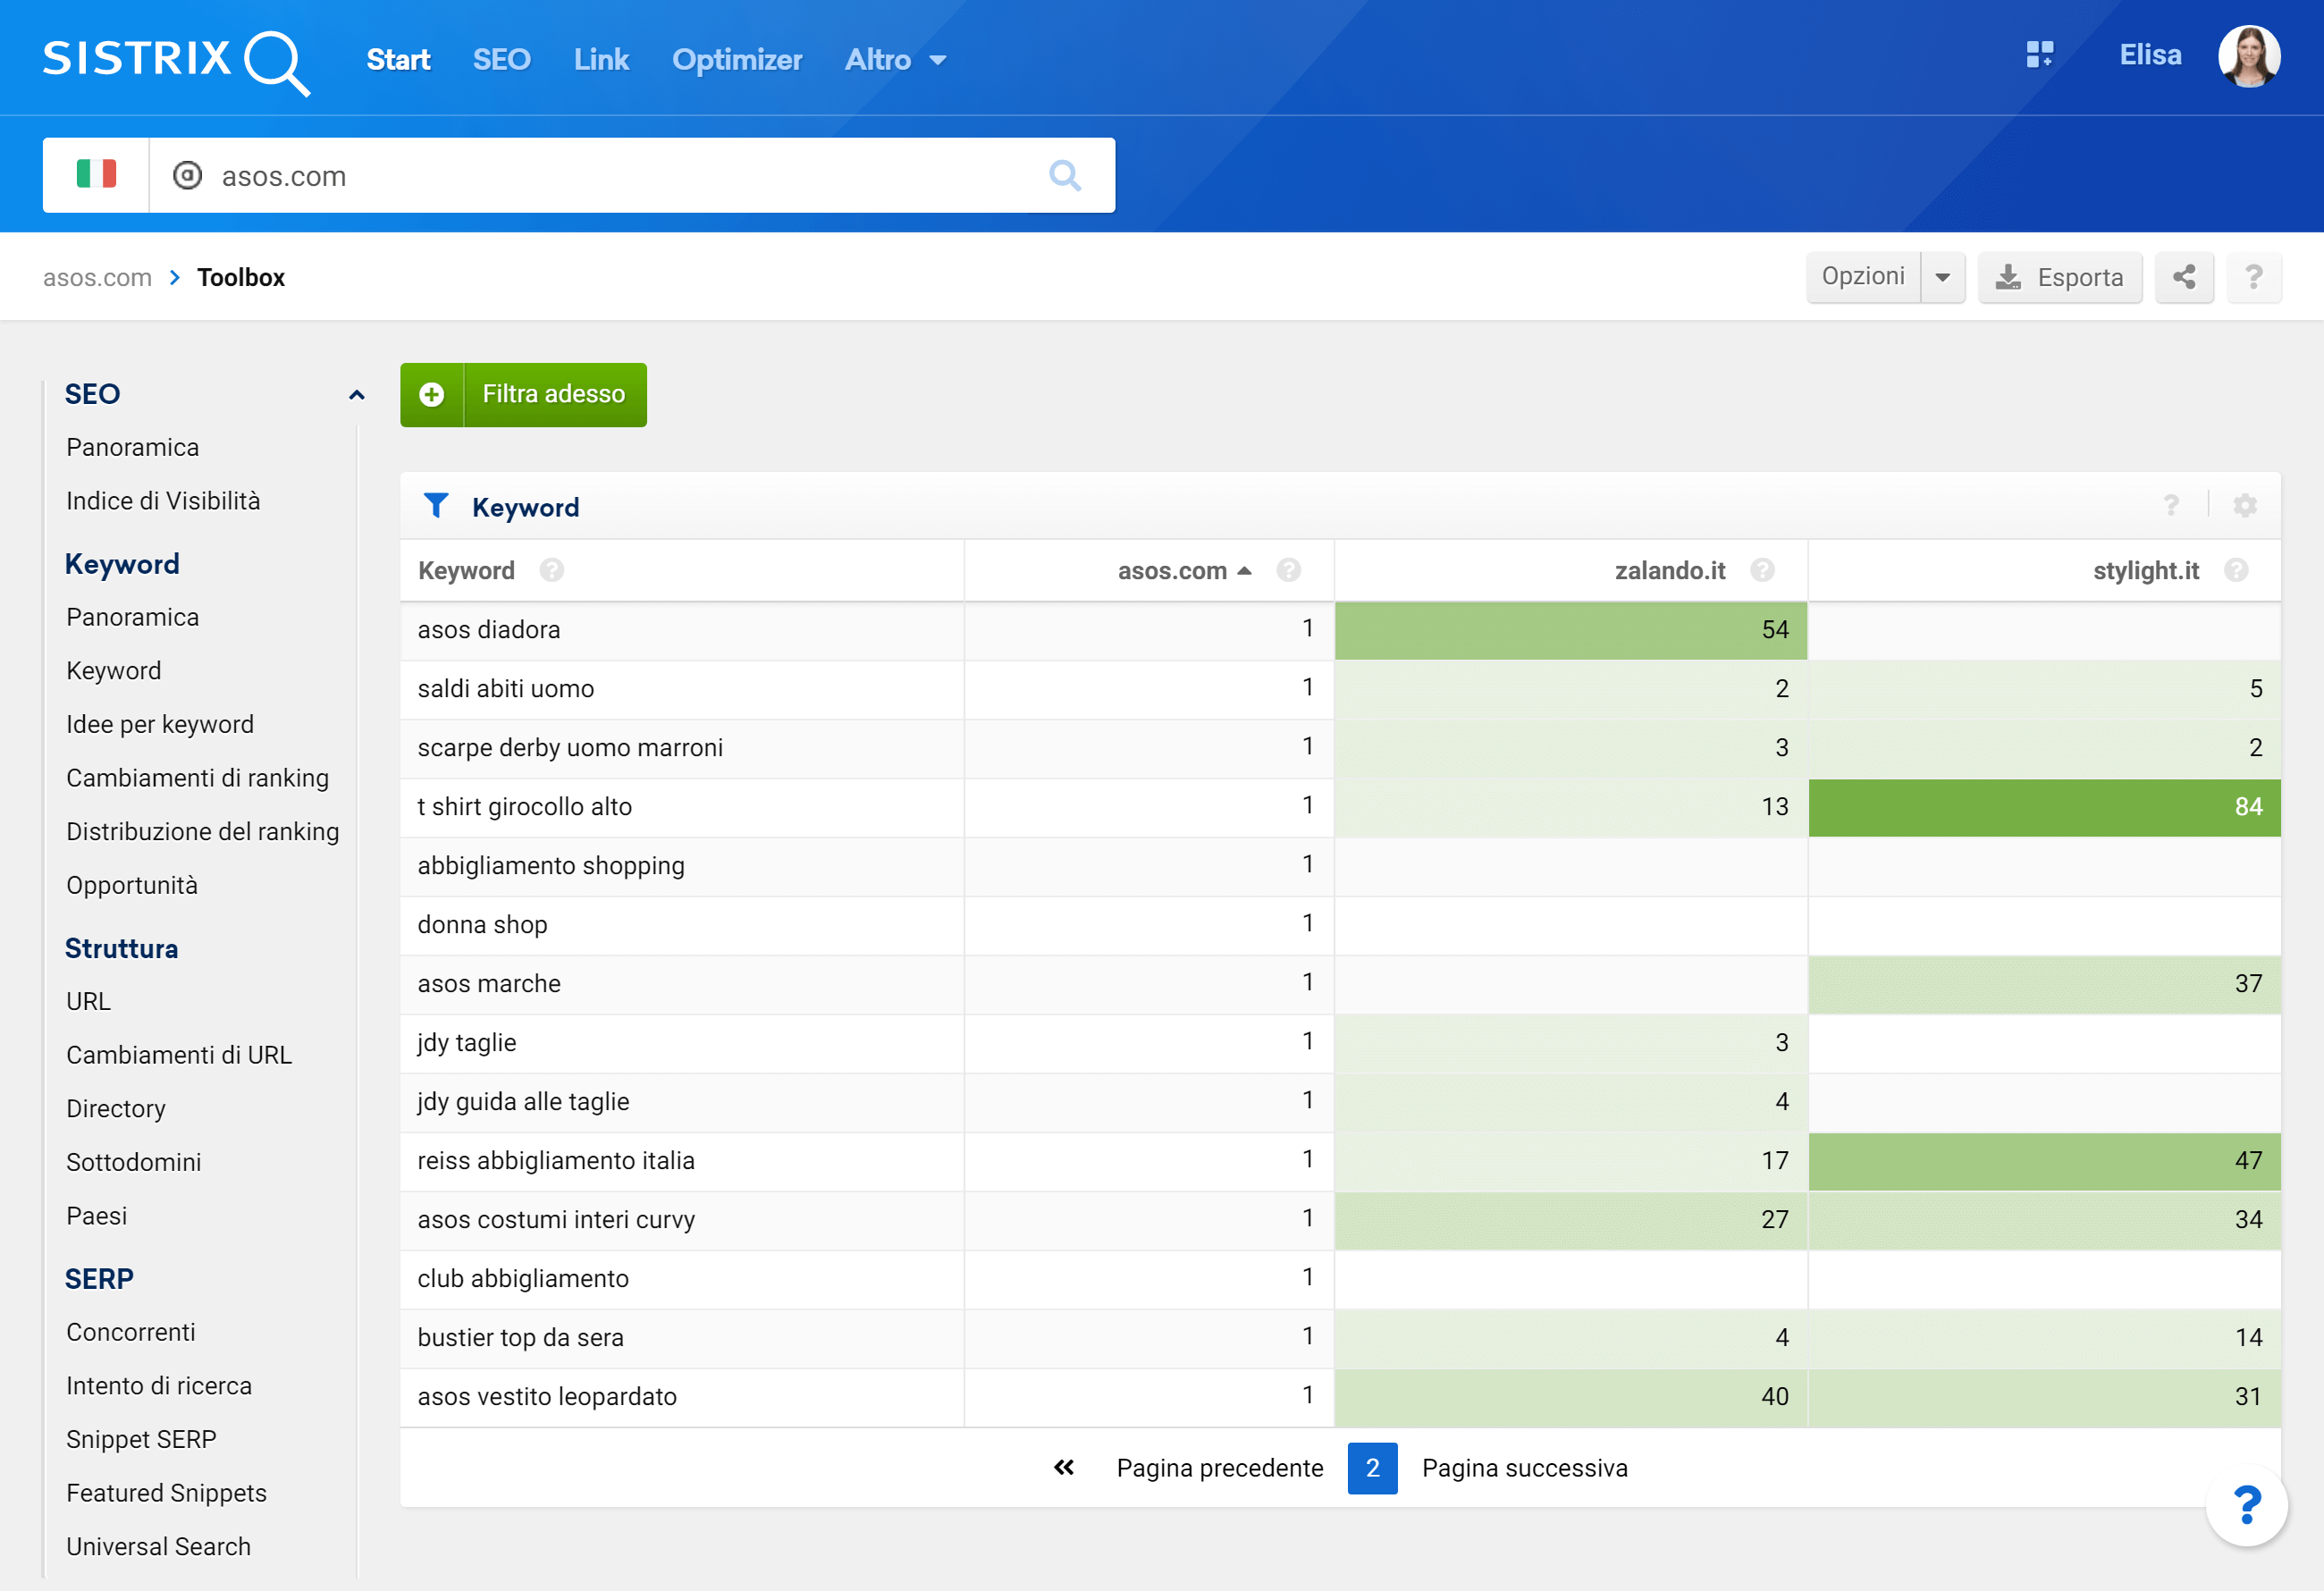Open Concorrenti in sidebar
Screen dimensions: 2324x1591
(131, 1331)
